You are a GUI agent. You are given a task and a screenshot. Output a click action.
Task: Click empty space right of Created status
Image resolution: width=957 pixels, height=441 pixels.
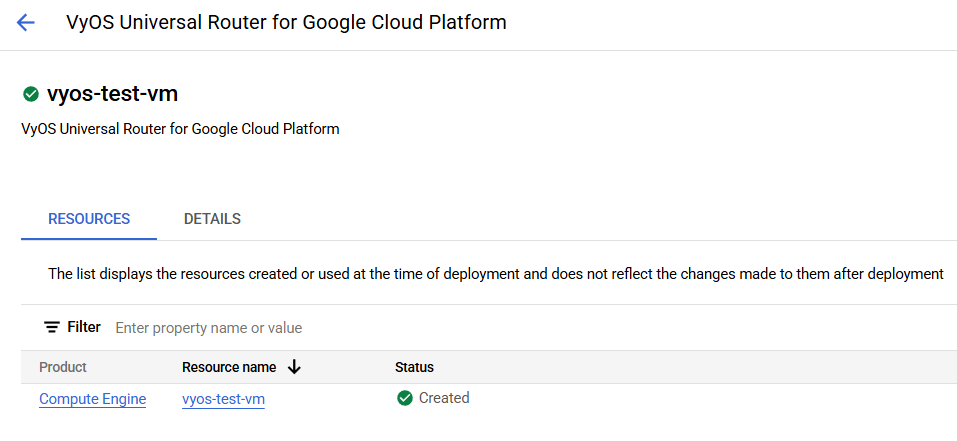(700, 399)
